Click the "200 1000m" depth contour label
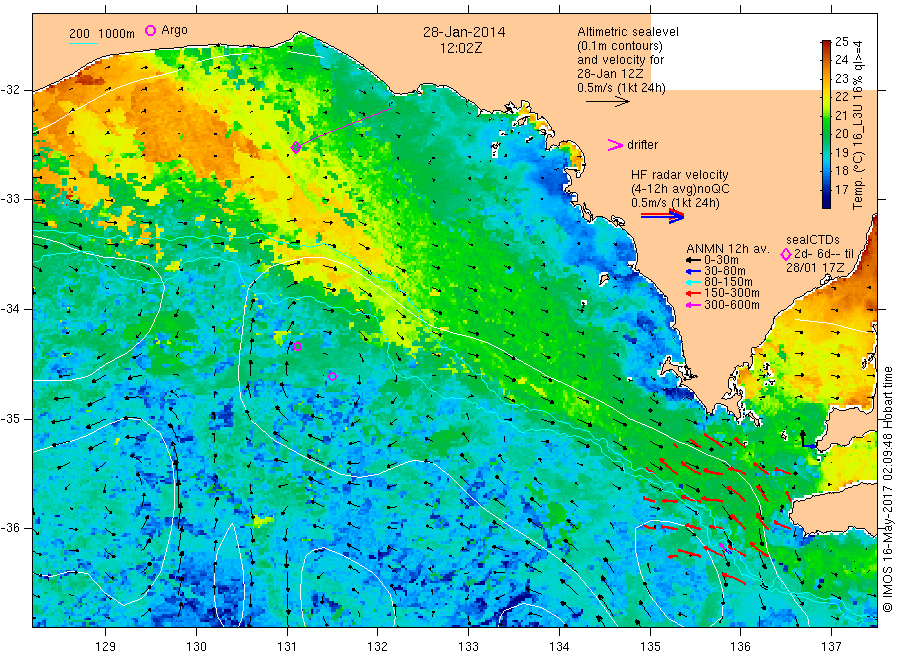This screenshot has width=900, height=660. pos(102,34)
